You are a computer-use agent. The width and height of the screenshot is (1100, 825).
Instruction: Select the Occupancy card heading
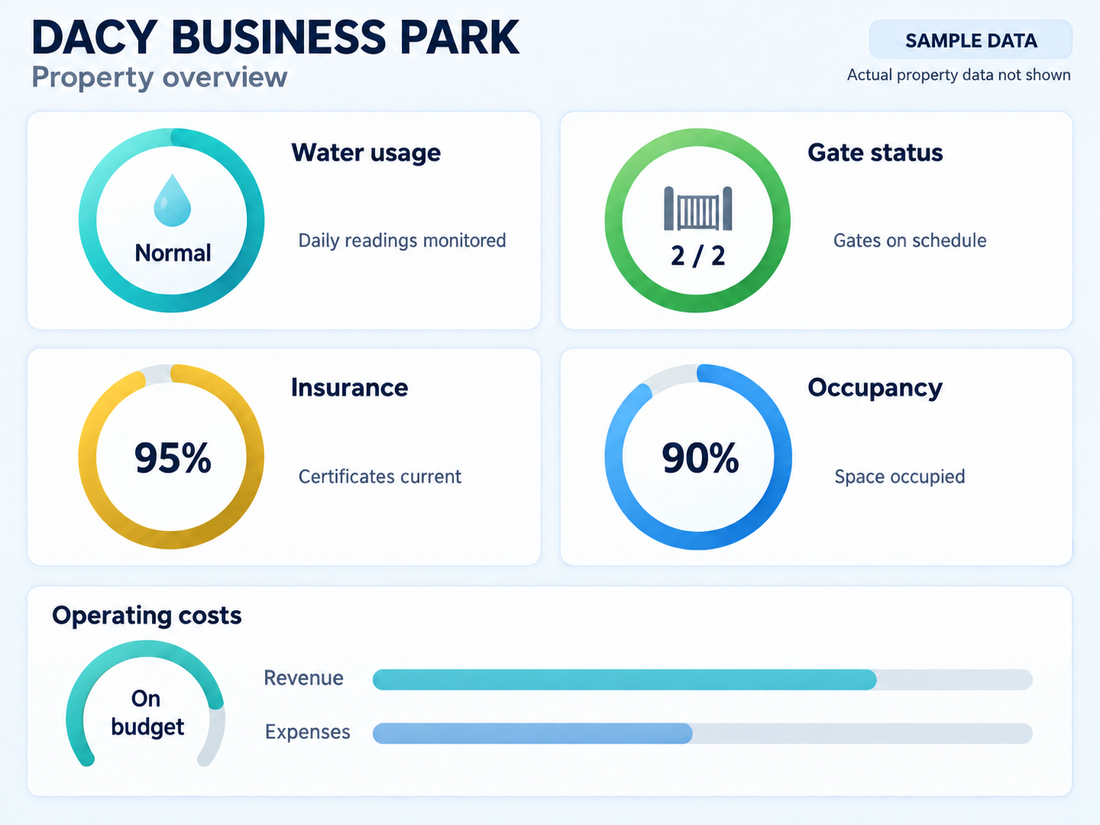pos(875,388)
